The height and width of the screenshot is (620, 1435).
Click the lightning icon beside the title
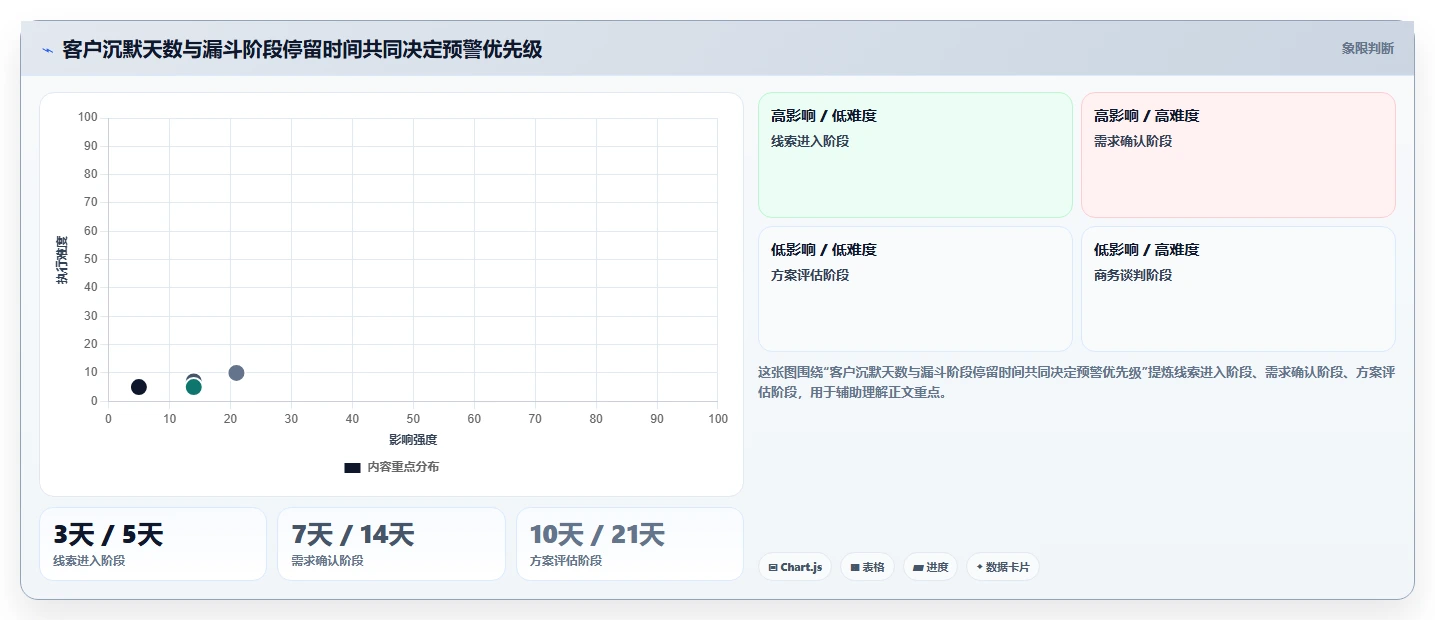[47, 50]
